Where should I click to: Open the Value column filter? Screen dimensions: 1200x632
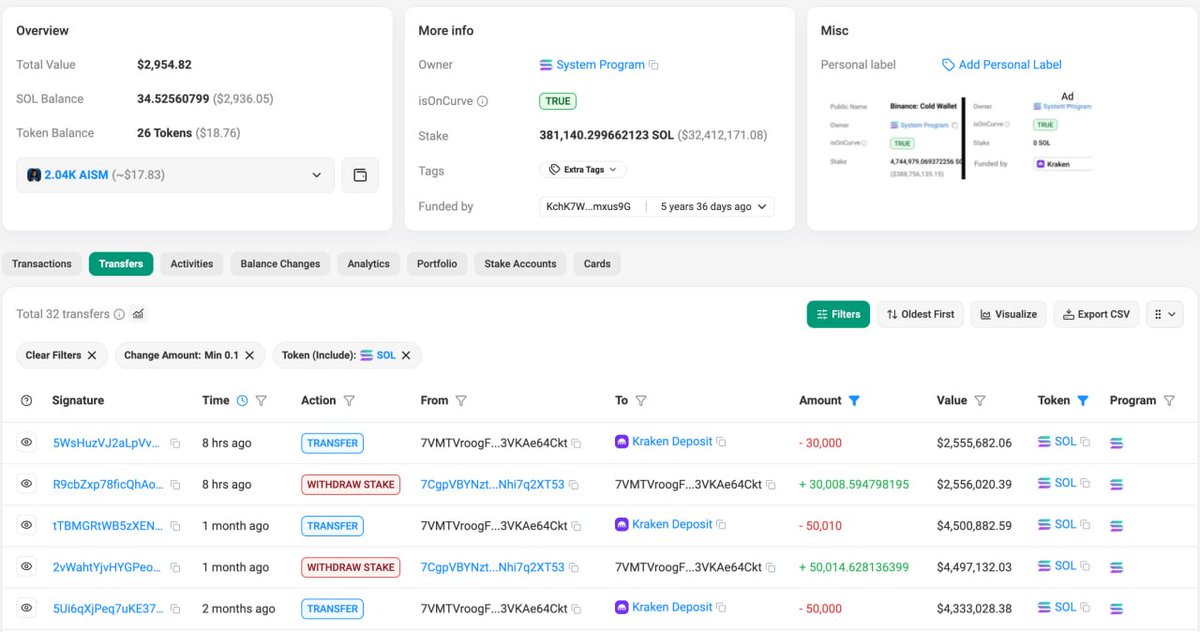[980, 400]
